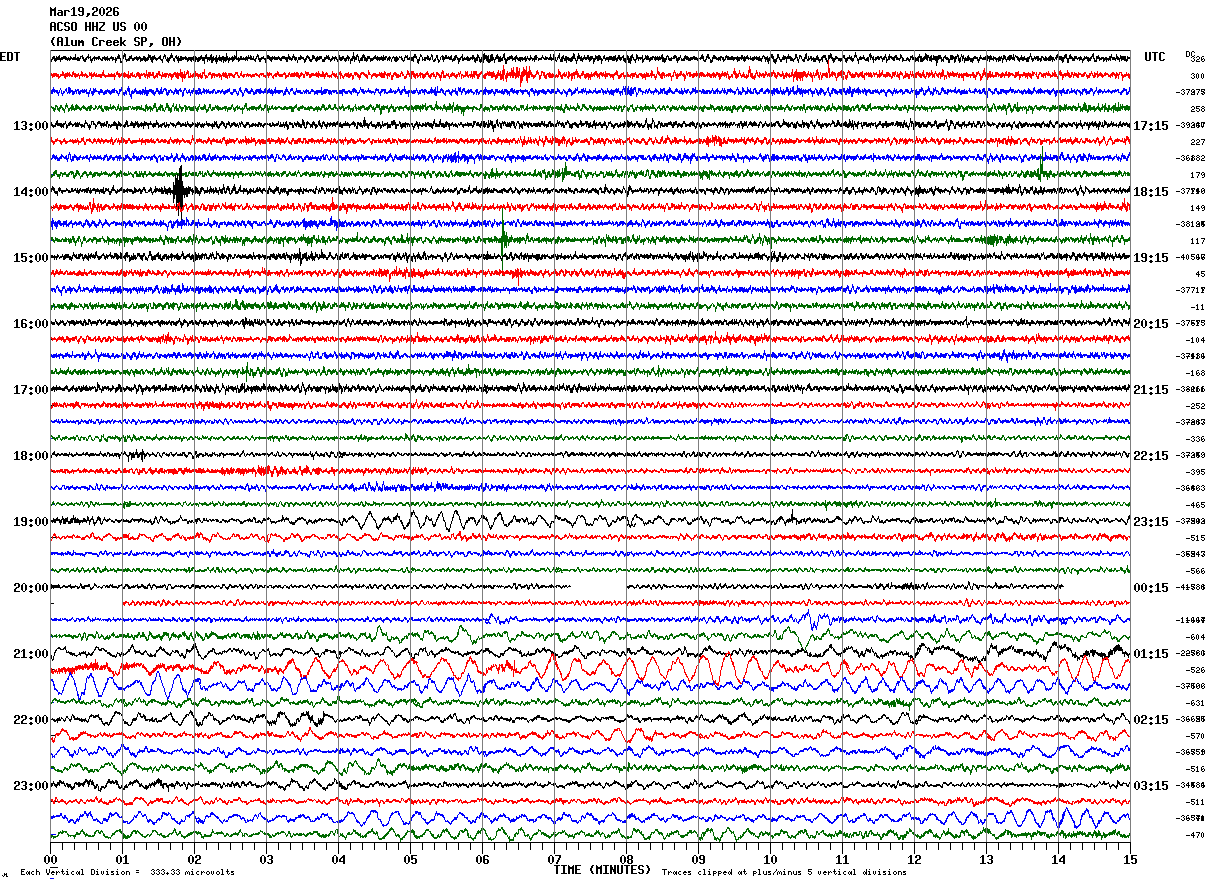Click the DC offset value -465
The height and width of the screenshot is (886, 1210).
[1195, 505]
